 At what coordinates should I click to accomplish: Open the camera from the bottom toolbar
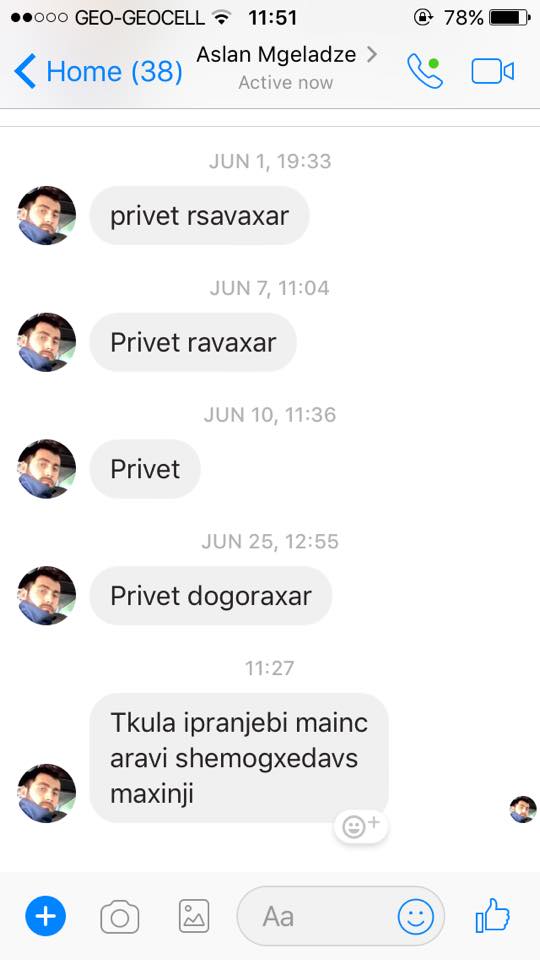coord(120,917)
